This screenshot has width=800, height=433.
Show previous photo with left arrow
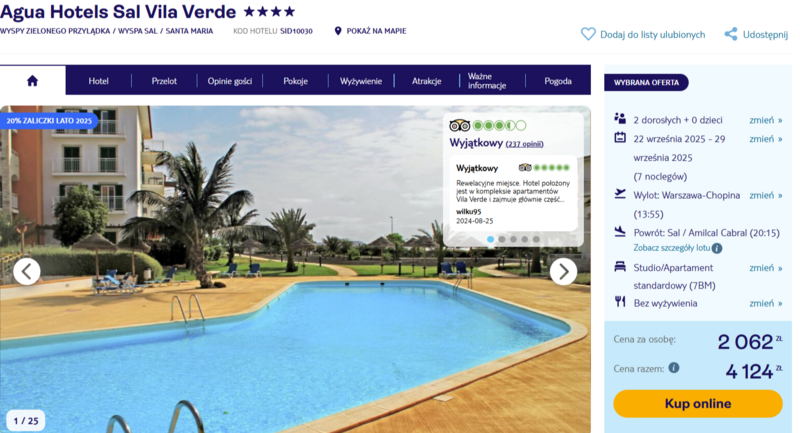click(x=27, y=271)
